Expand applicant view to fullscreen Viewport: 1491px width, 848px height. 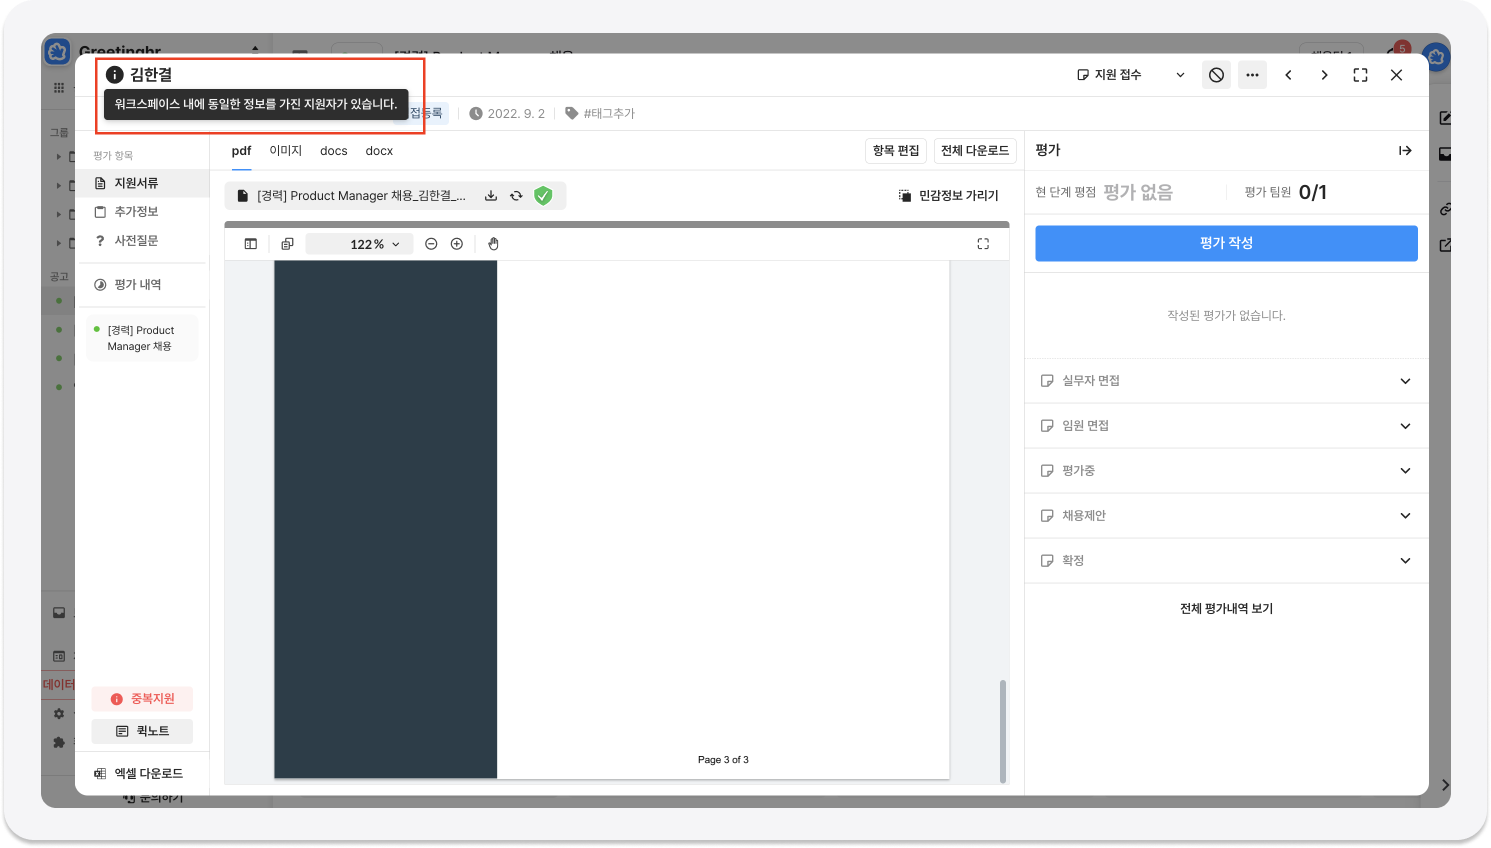click(1360, 75)
